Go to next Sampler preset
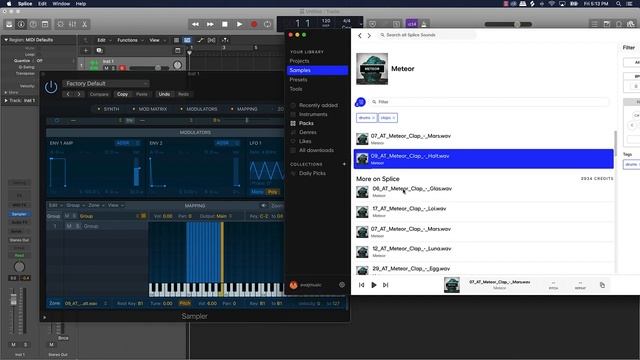 pos(79,94)
